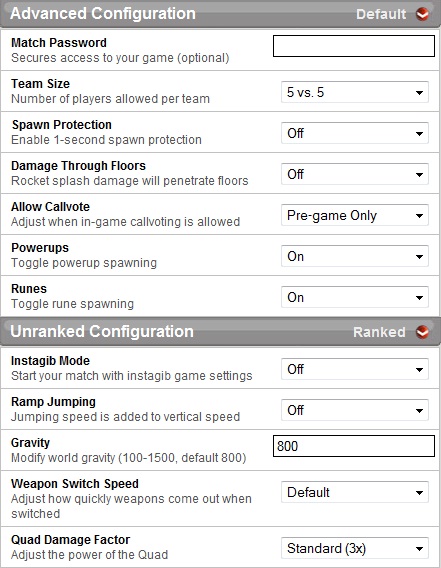Click the red arrow icon beside Default
Image resolution: width=441 pixels, height=568 pixels.
pyautogui.click(x=422, y=14)
